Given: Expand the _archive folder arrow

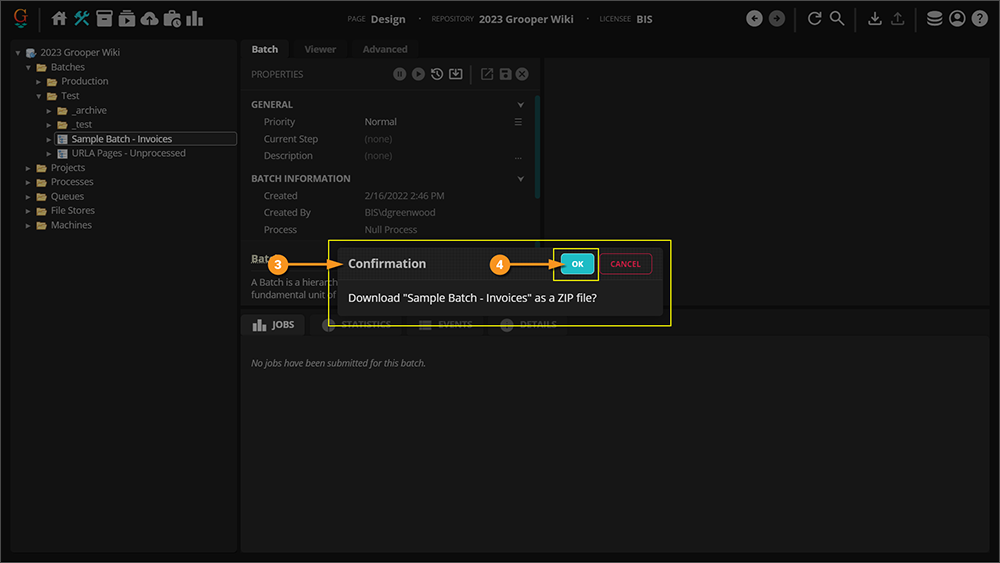Looking at the screenshot, I should [48, 110].
